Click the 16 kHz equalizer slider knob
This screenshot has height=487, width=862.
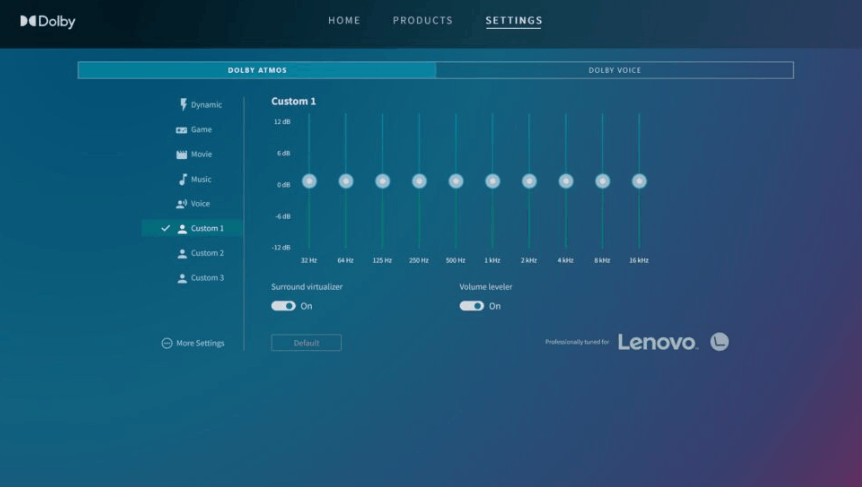click(x=639, y=181)
